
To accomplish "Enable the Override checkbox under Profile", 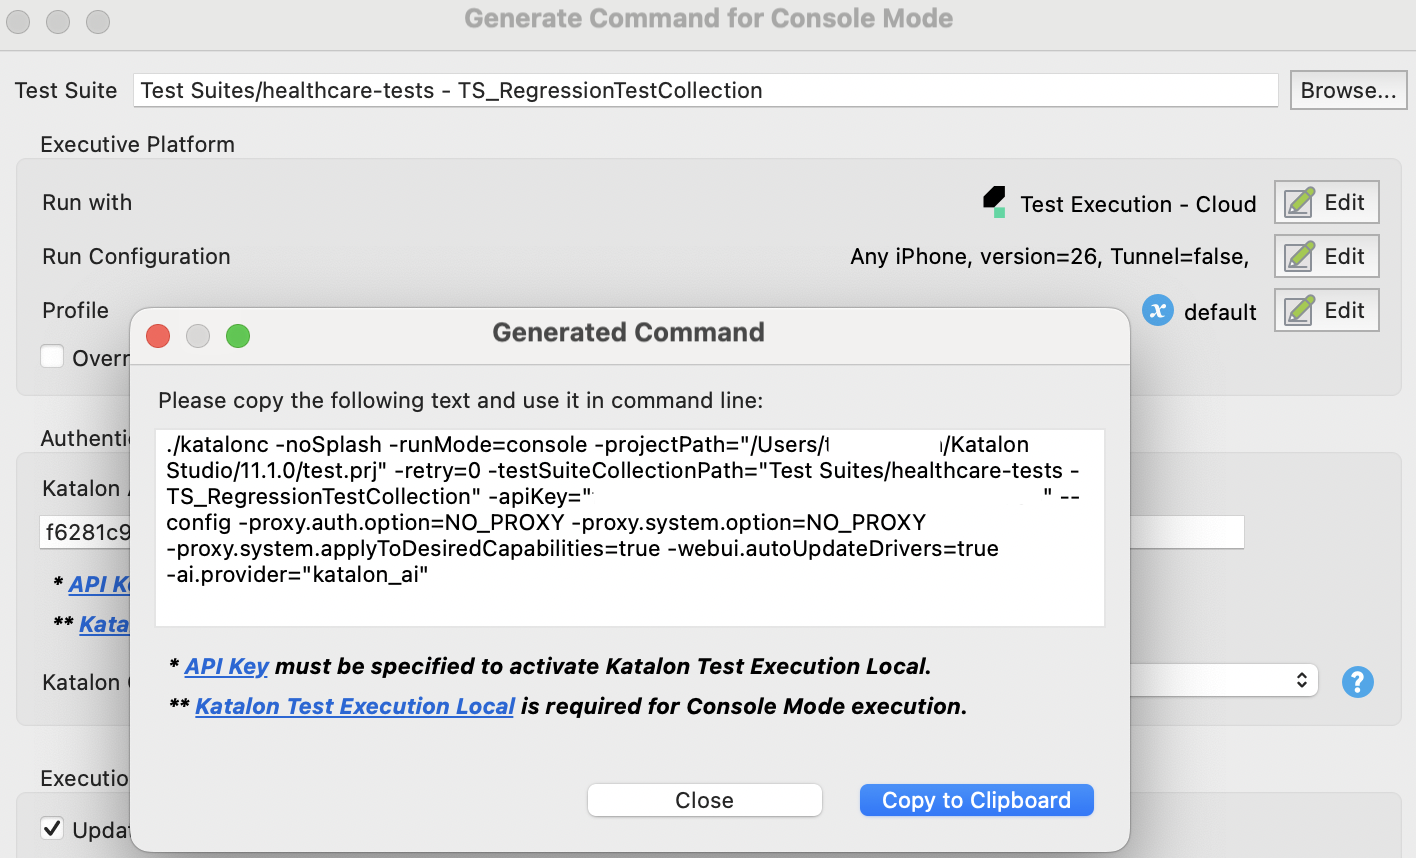I will [x=52, y=356].
